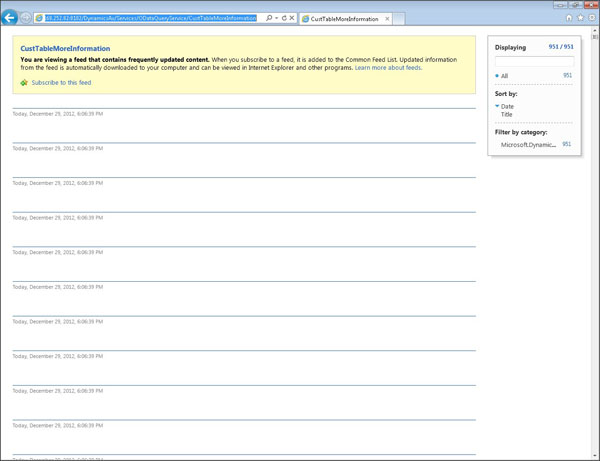Click the URL address field
The width and height of the screenshot is (600, 461).
coord(150,18)
